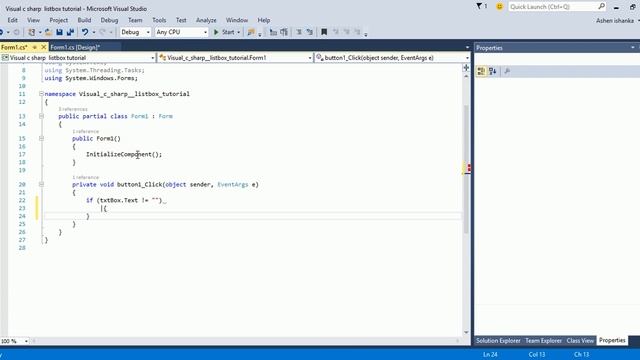Click the feedback smiley face icon
Screen dimensions: 640x360
point(499,7)
